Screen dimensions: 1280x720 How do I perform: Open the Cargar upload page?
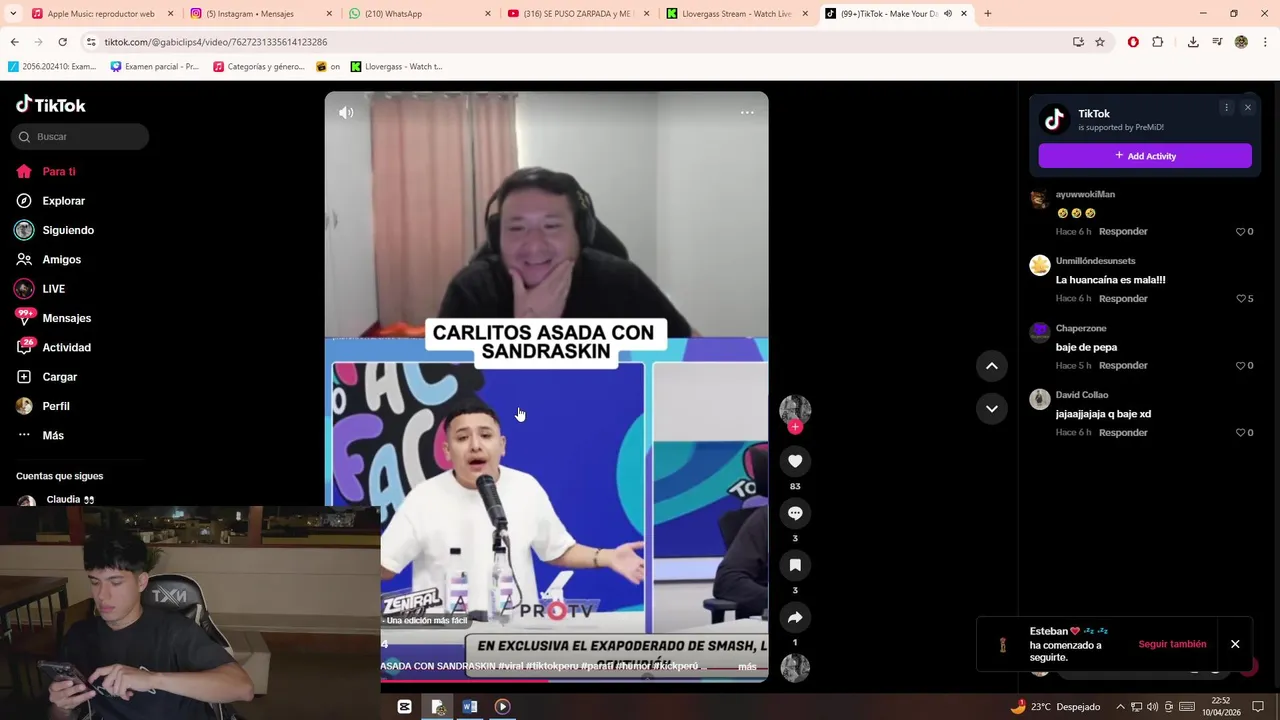(x=46, y=377)
